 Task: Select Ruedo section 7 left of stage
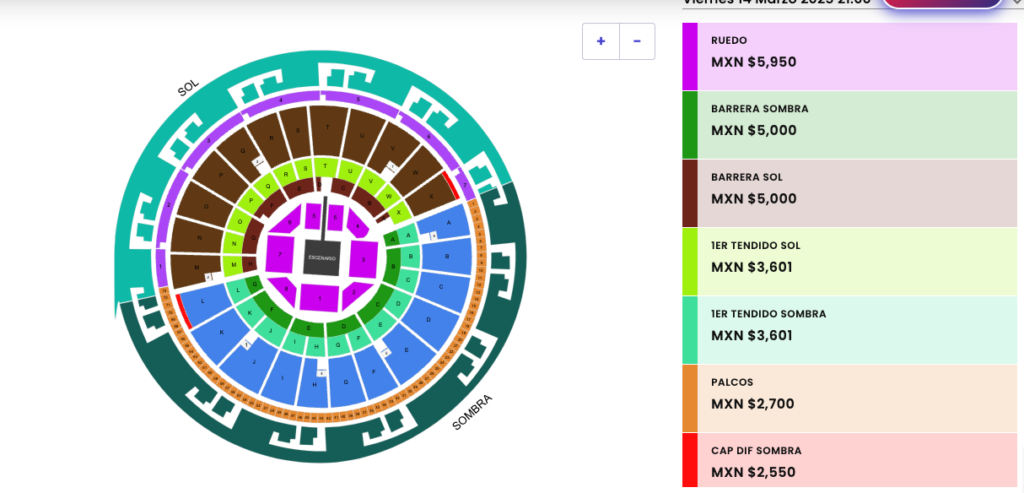(x=281, y=255)
